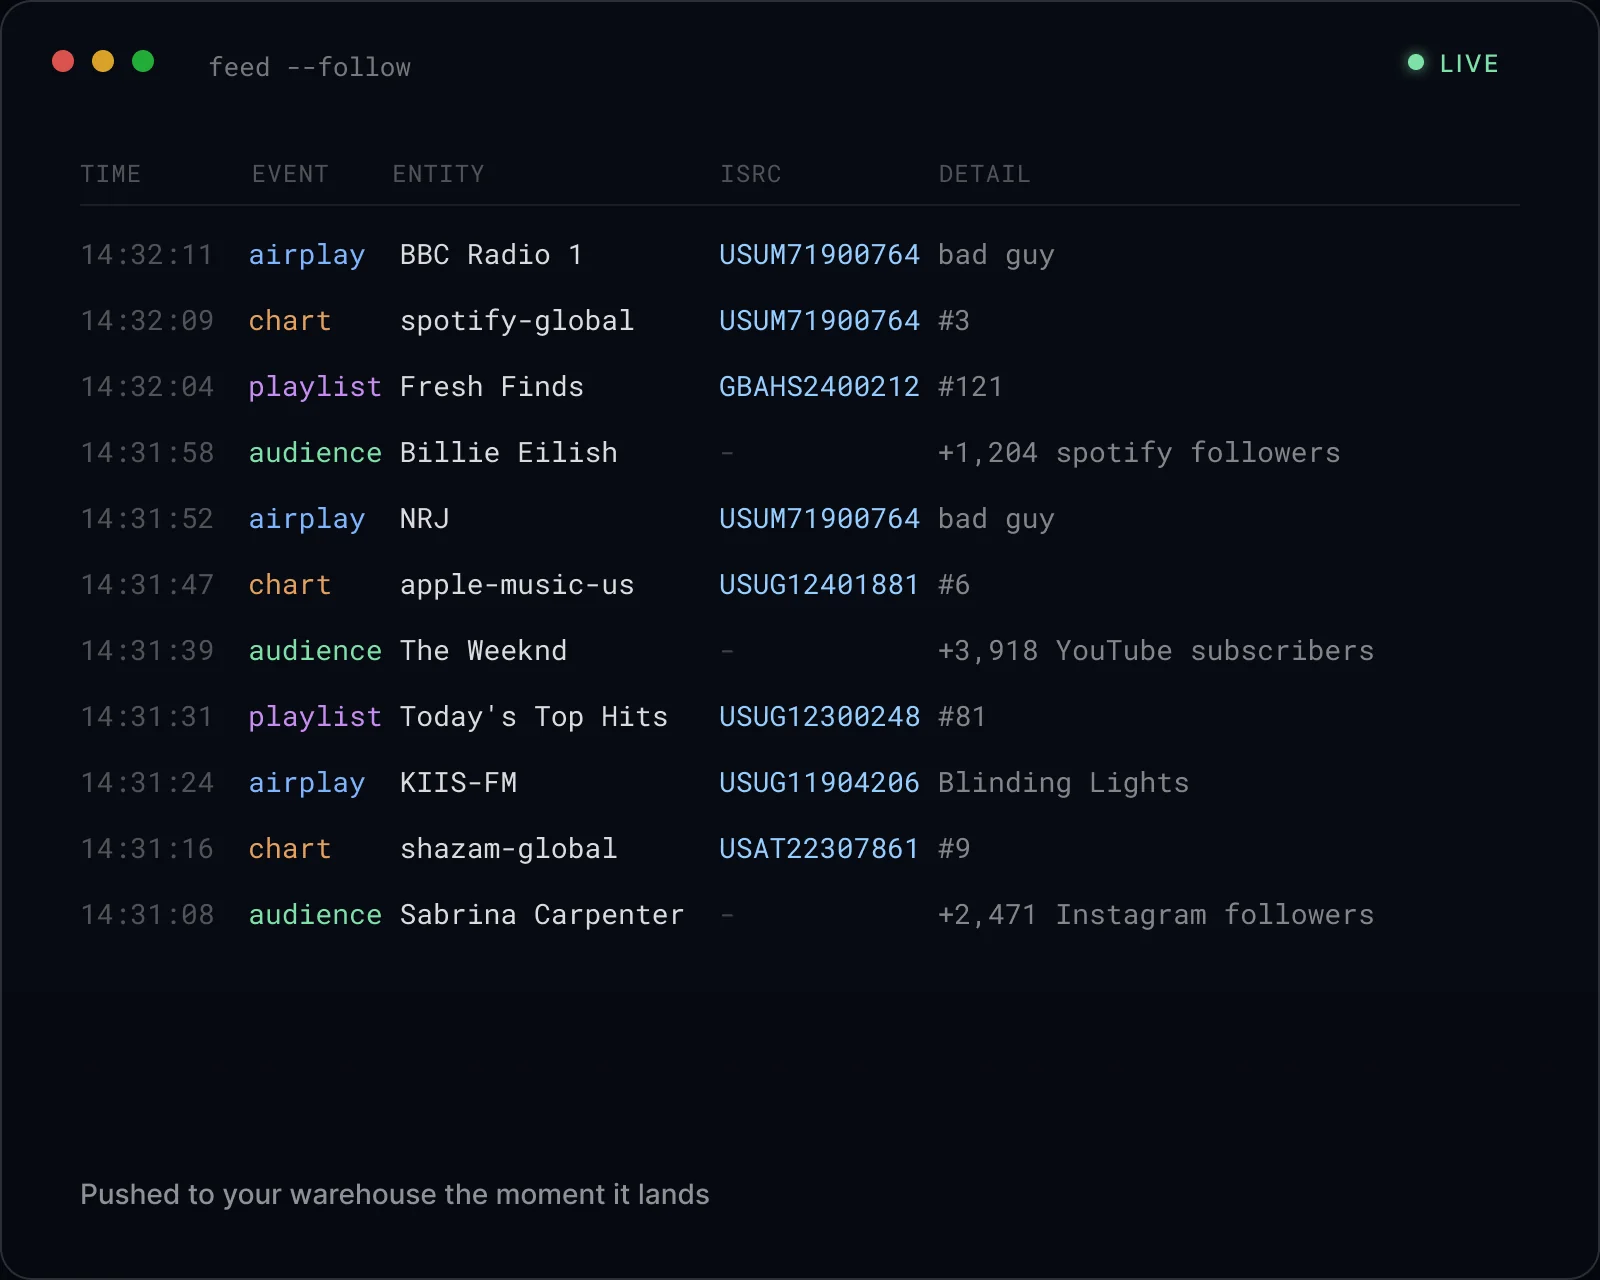Image resolution: width=1600 pixels, height=1280 pixels.
Task: Click the chart event in the apple-music-us row
Action: click(290, 585)
